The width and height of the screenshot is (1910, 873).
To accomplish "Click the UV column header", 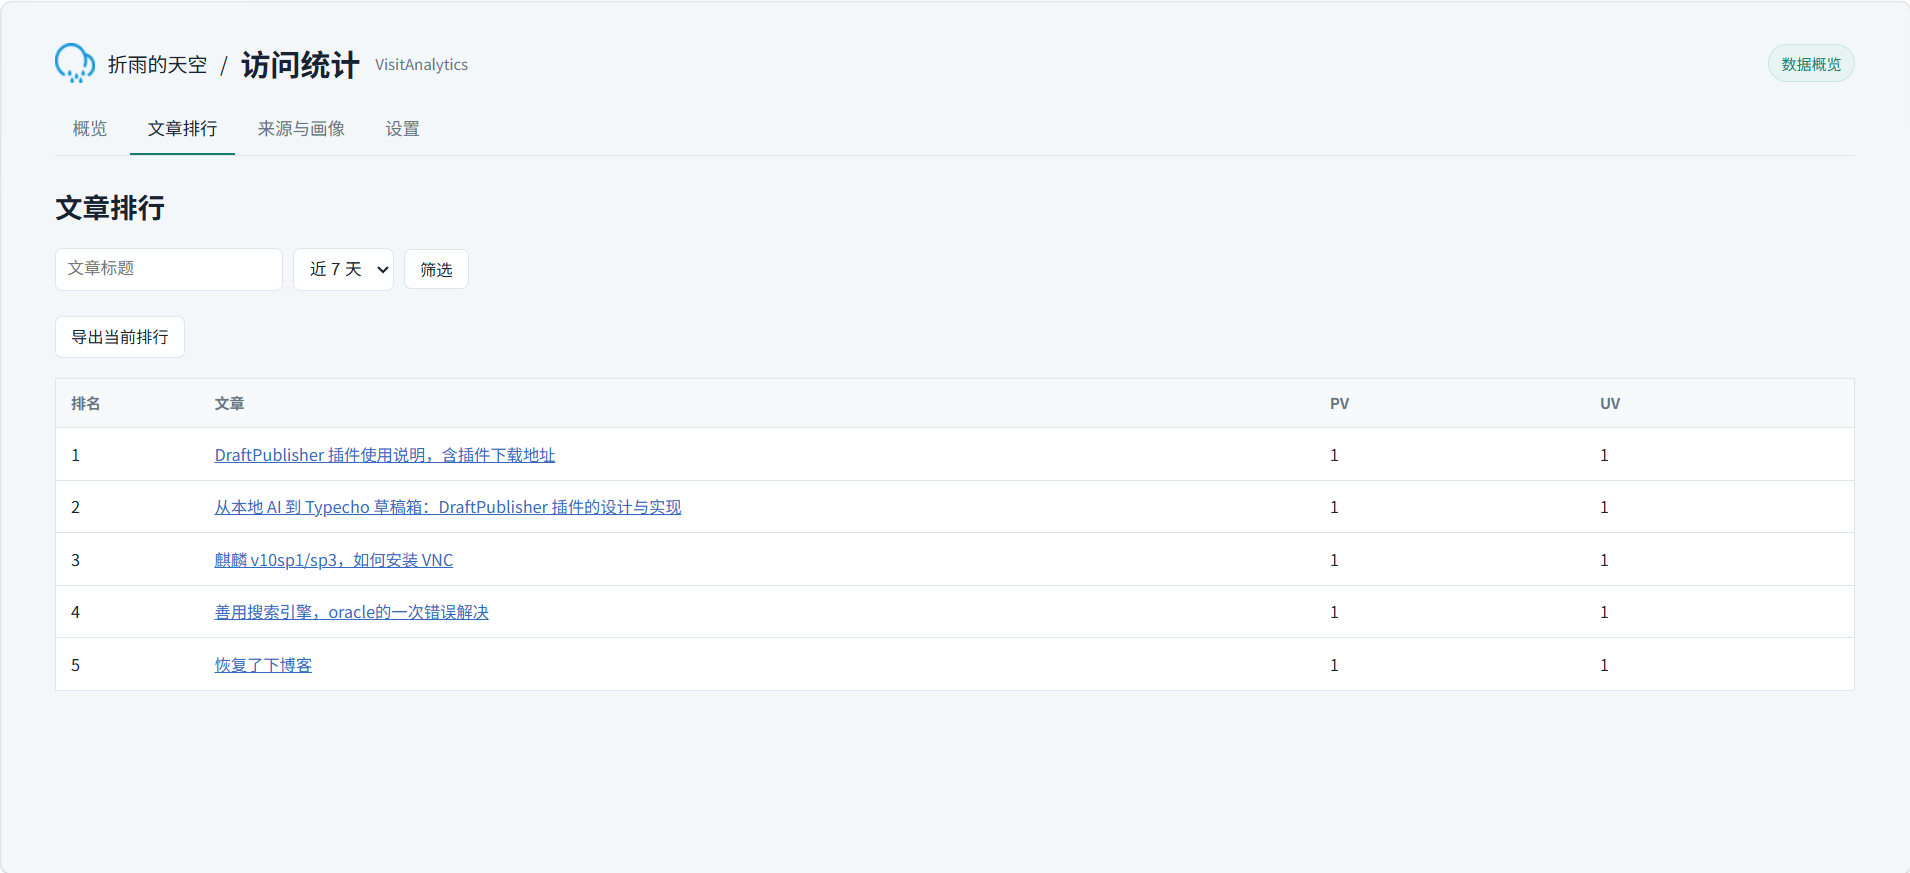I will coord(1610,404).
